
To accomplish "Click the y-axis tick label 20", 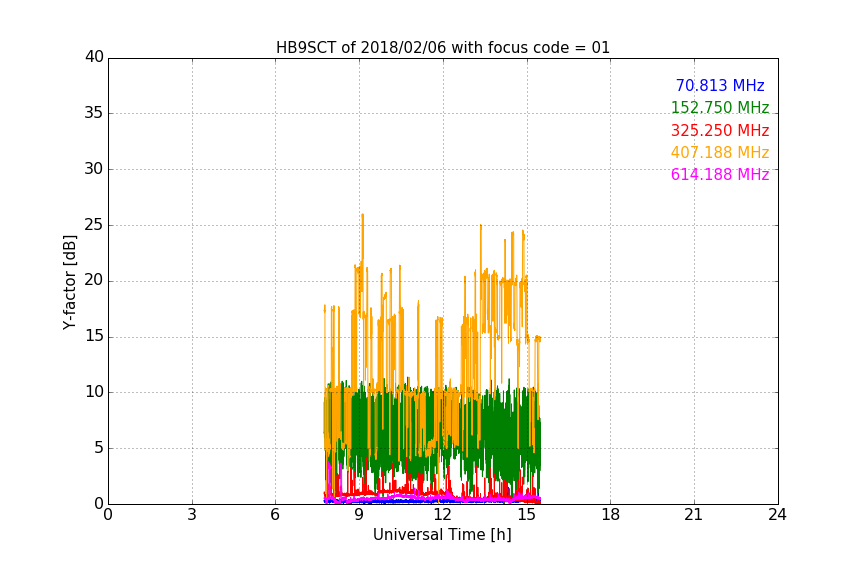I will click(x=94, y=281).
